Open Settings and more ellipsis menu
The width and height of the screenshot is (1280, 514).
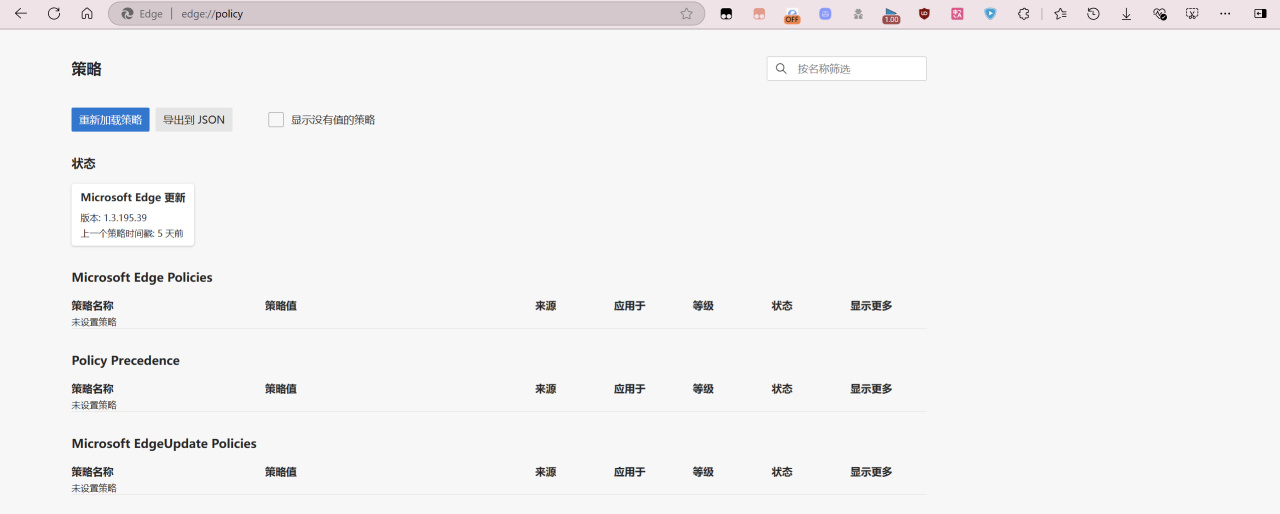(x=1225, y=14)
